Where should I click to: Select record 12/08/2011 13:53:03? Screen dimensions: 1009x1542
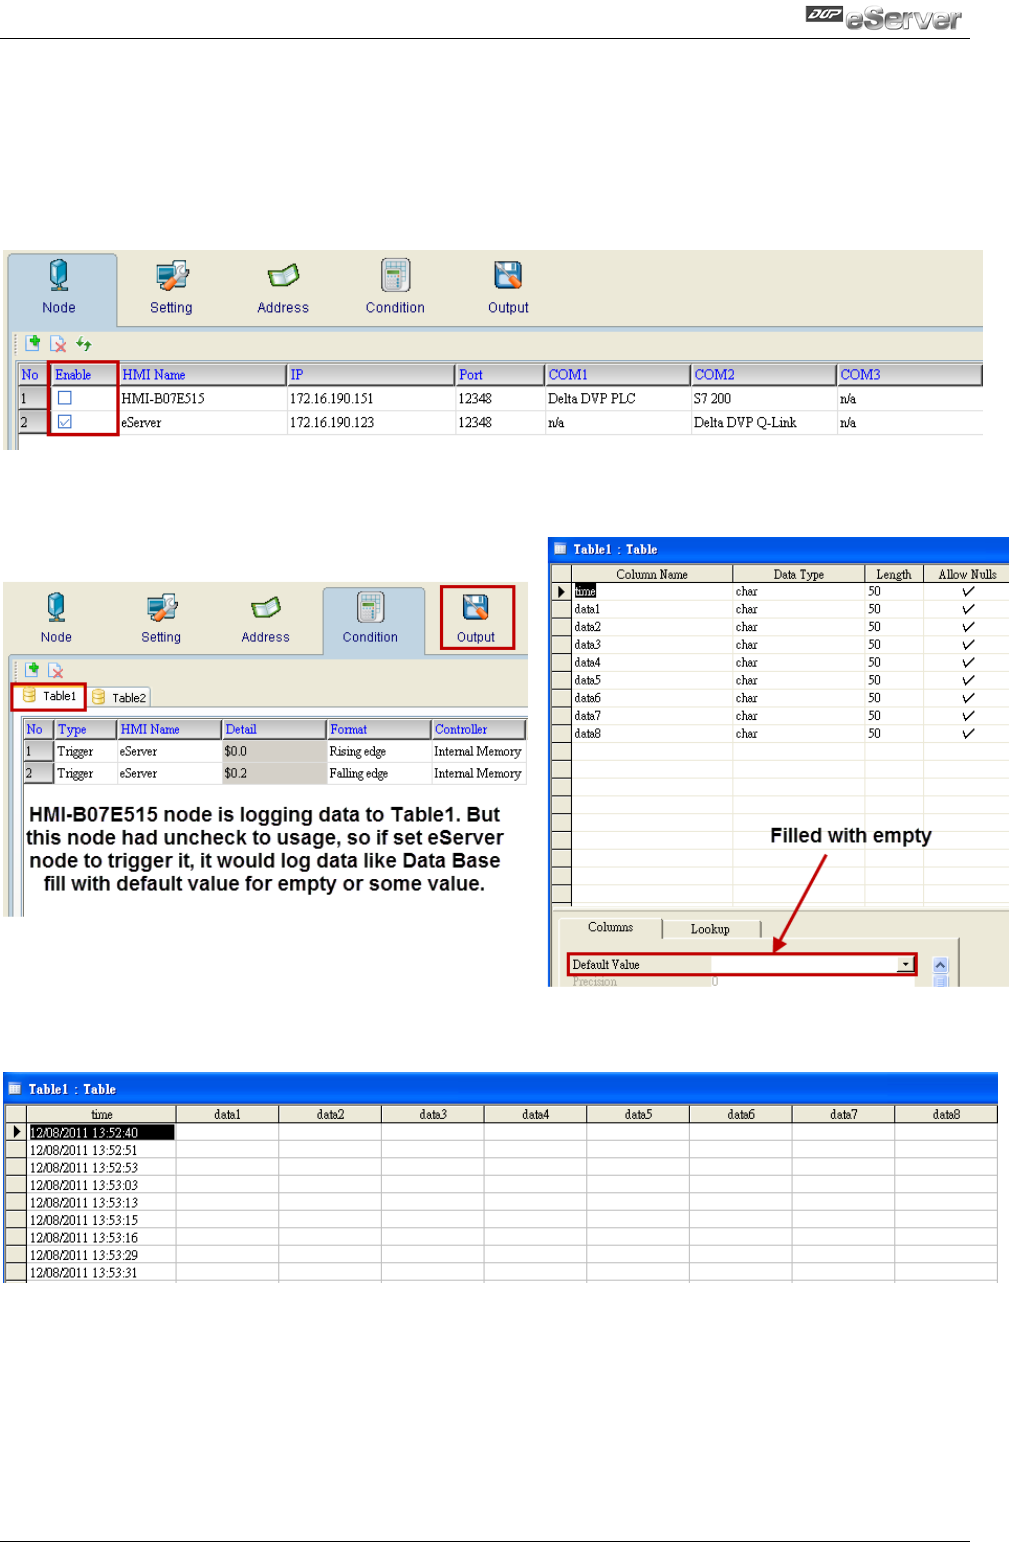pos(101,1185)
